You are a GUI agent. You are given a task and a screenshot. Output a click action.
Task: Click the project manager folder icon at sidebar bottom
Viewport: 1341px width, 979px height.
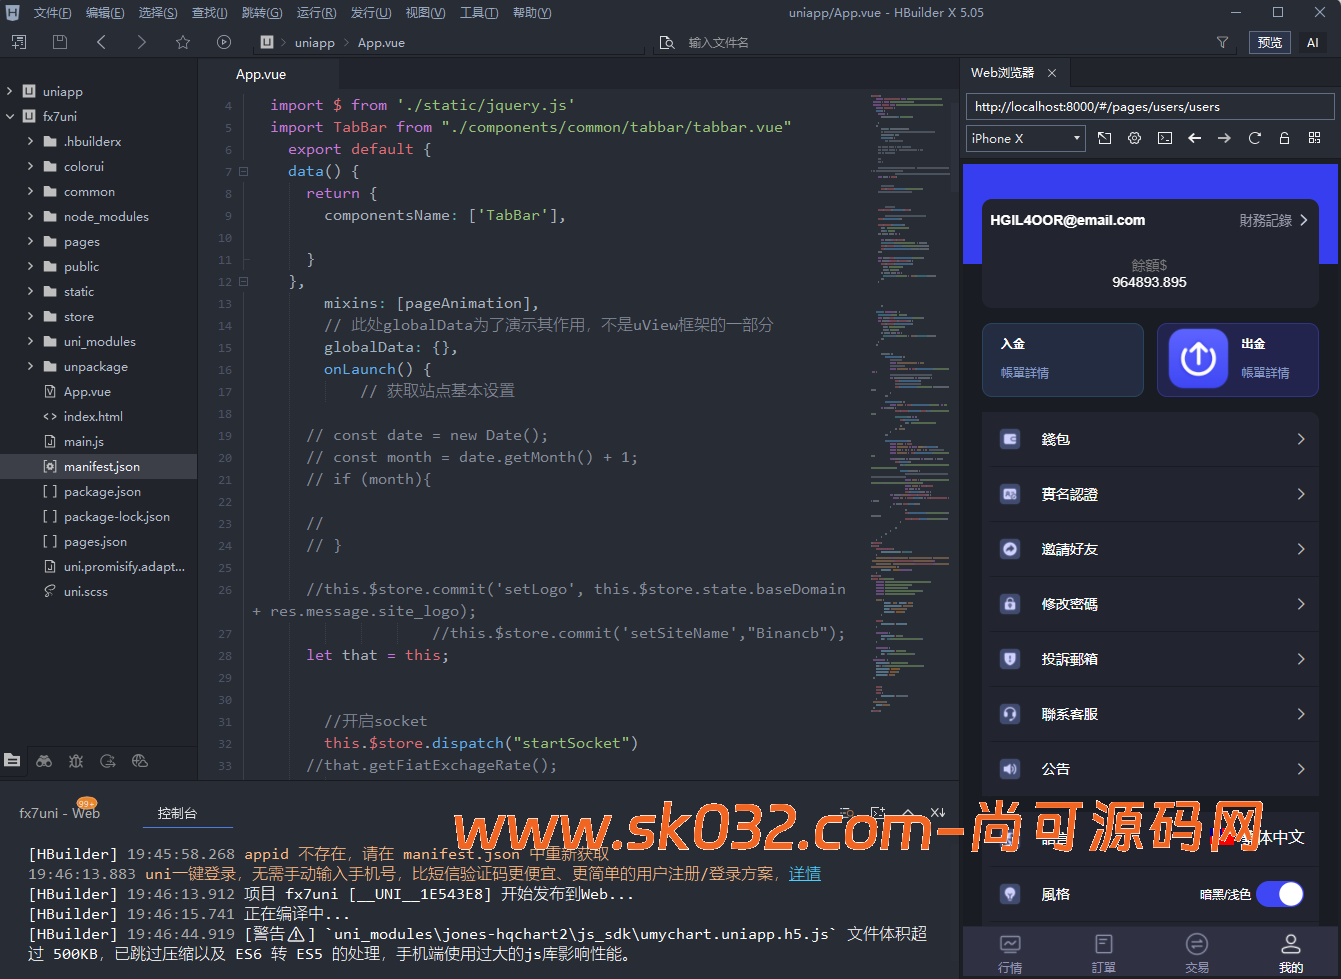(x=12, y=761)
